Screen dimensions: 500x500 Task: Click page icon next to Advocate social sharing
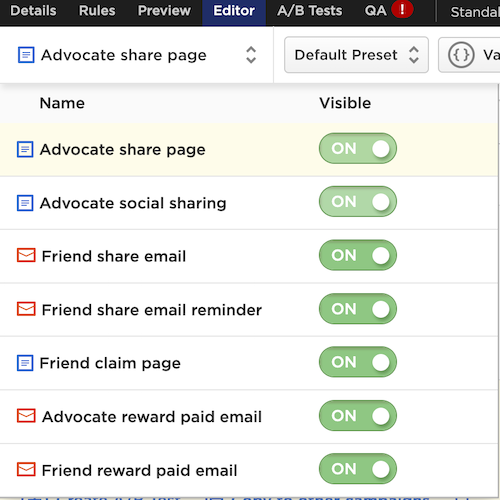tap(25, 203)
